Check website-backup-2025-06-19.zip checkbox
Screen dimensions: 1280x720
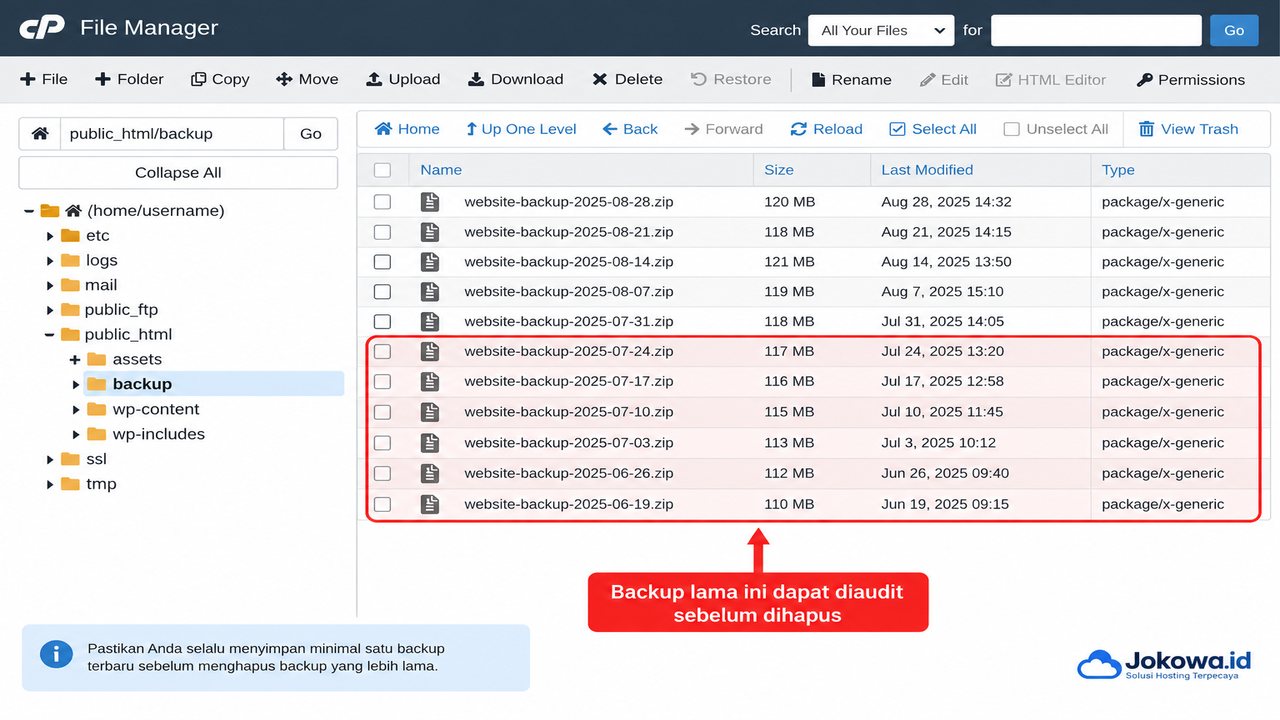point(382,505)
